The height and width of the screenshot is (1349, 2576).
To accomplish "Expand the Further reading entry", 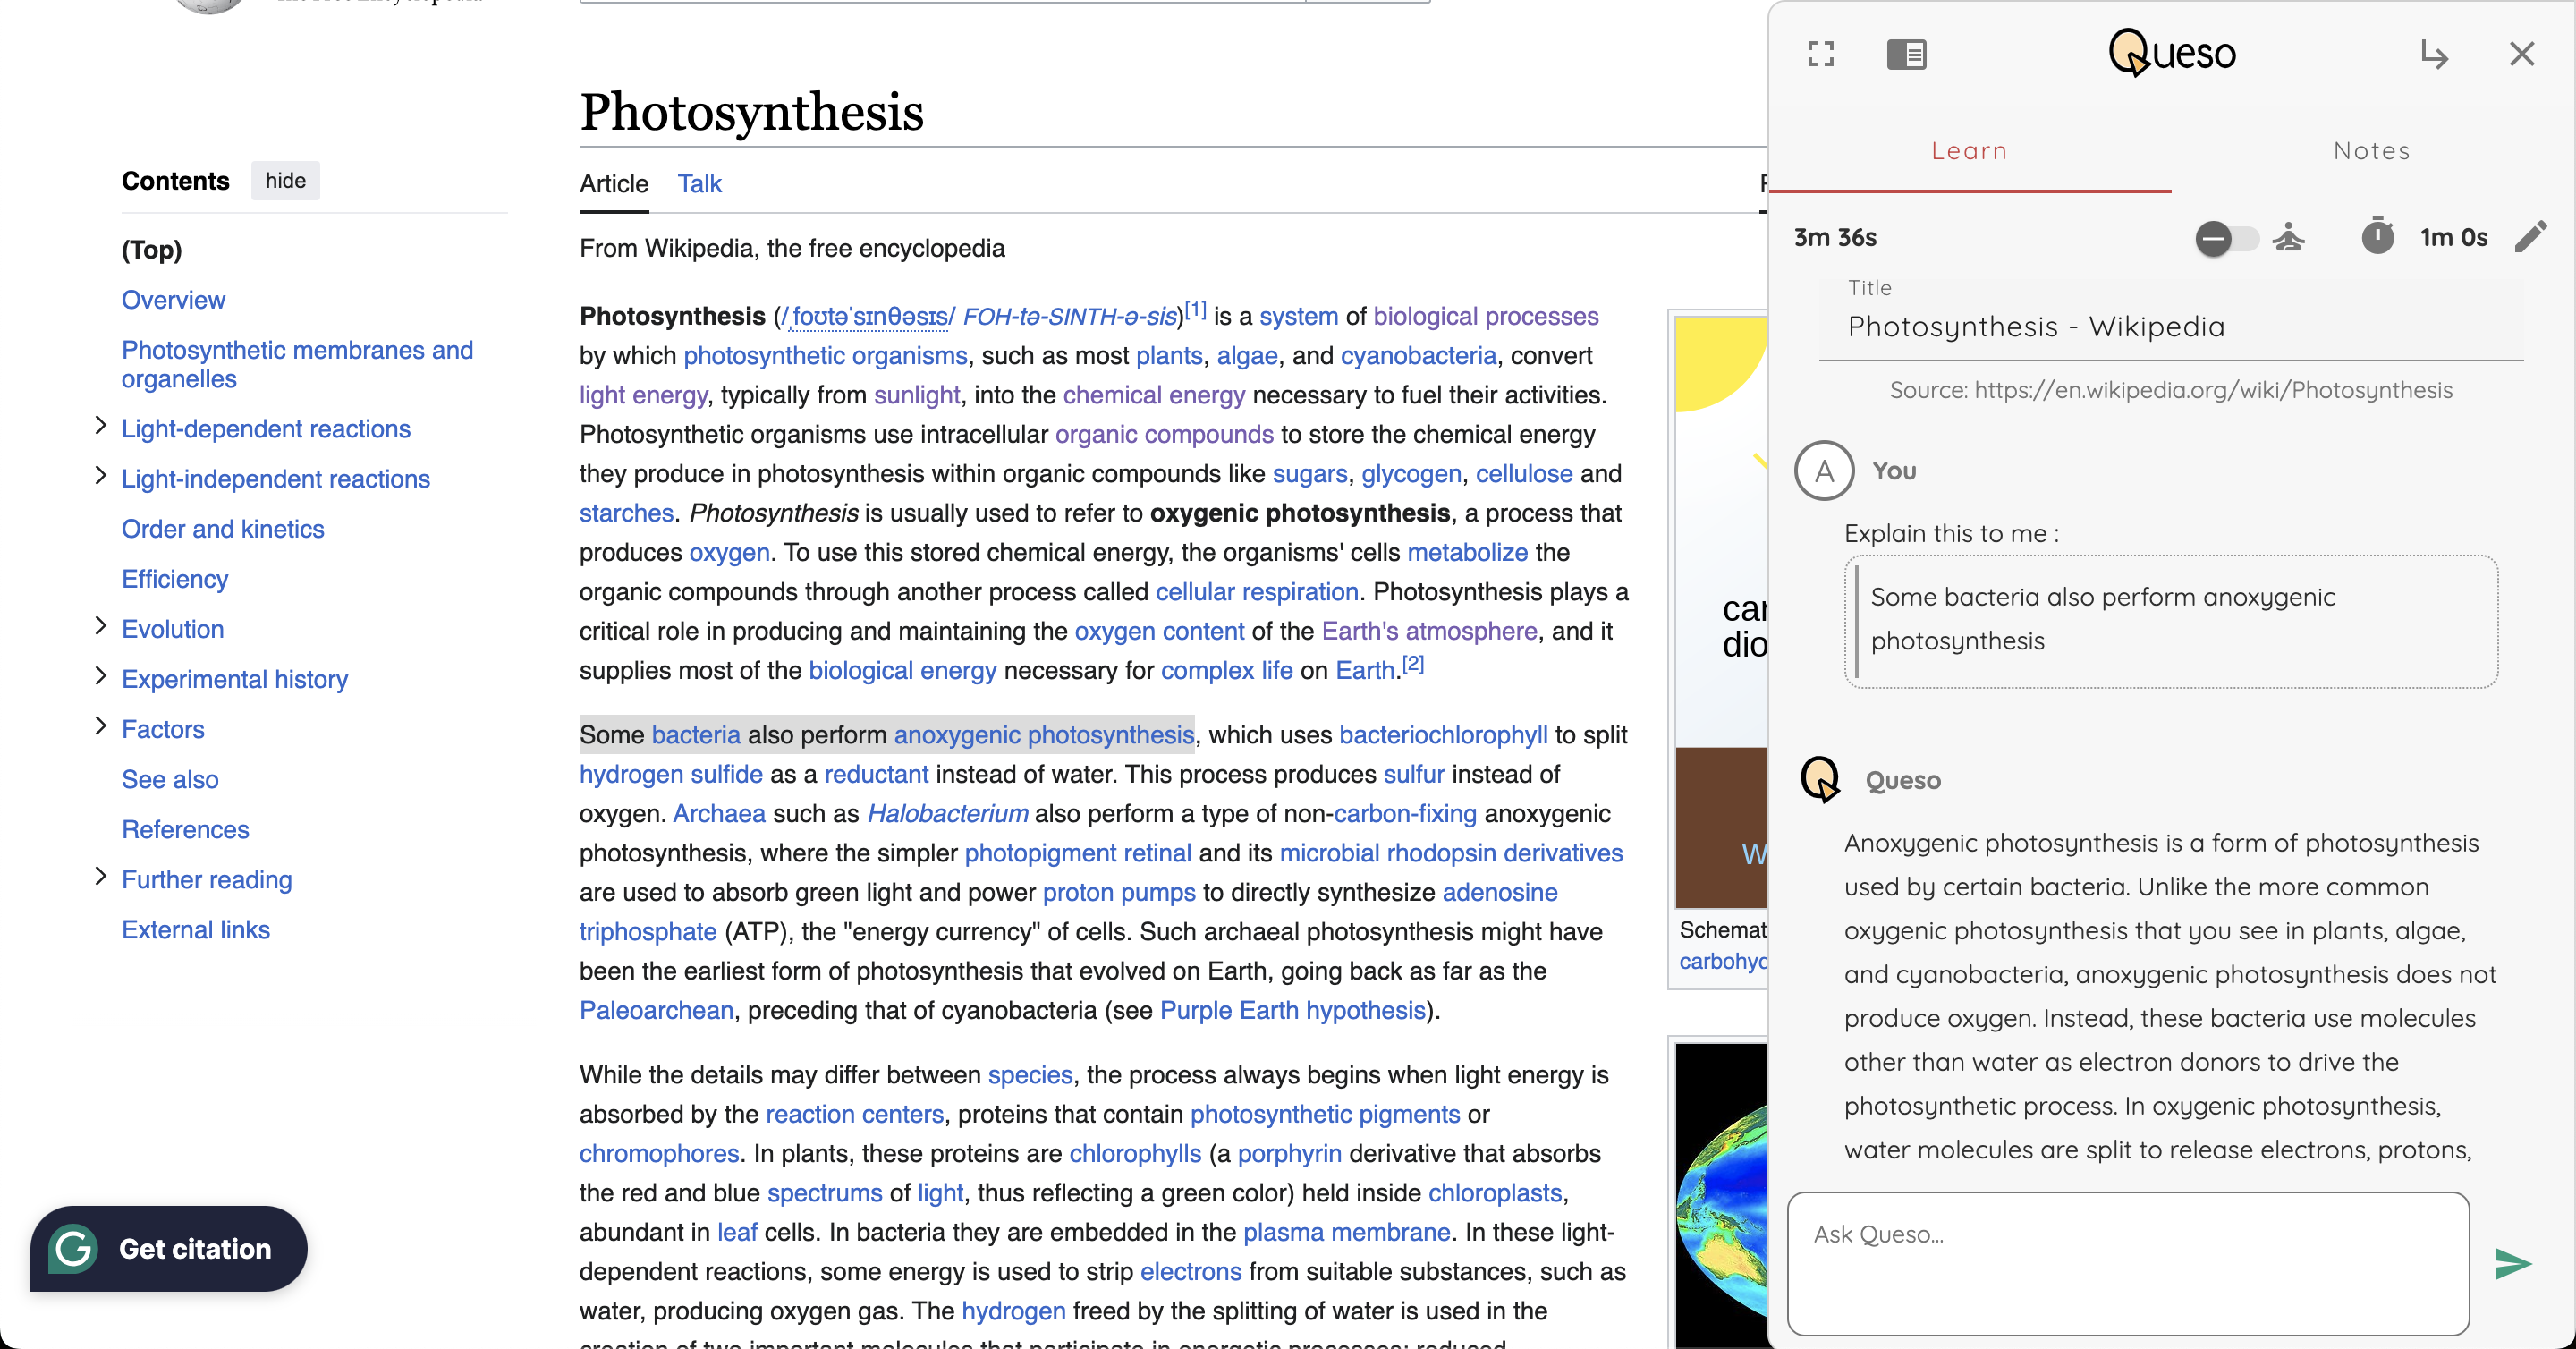I will [100, 877].
